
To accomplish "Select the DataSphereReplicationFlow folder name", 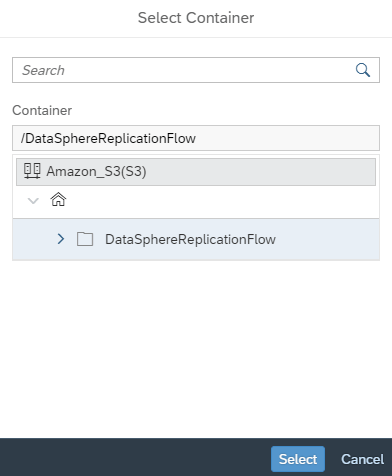I will click(190, 239).
